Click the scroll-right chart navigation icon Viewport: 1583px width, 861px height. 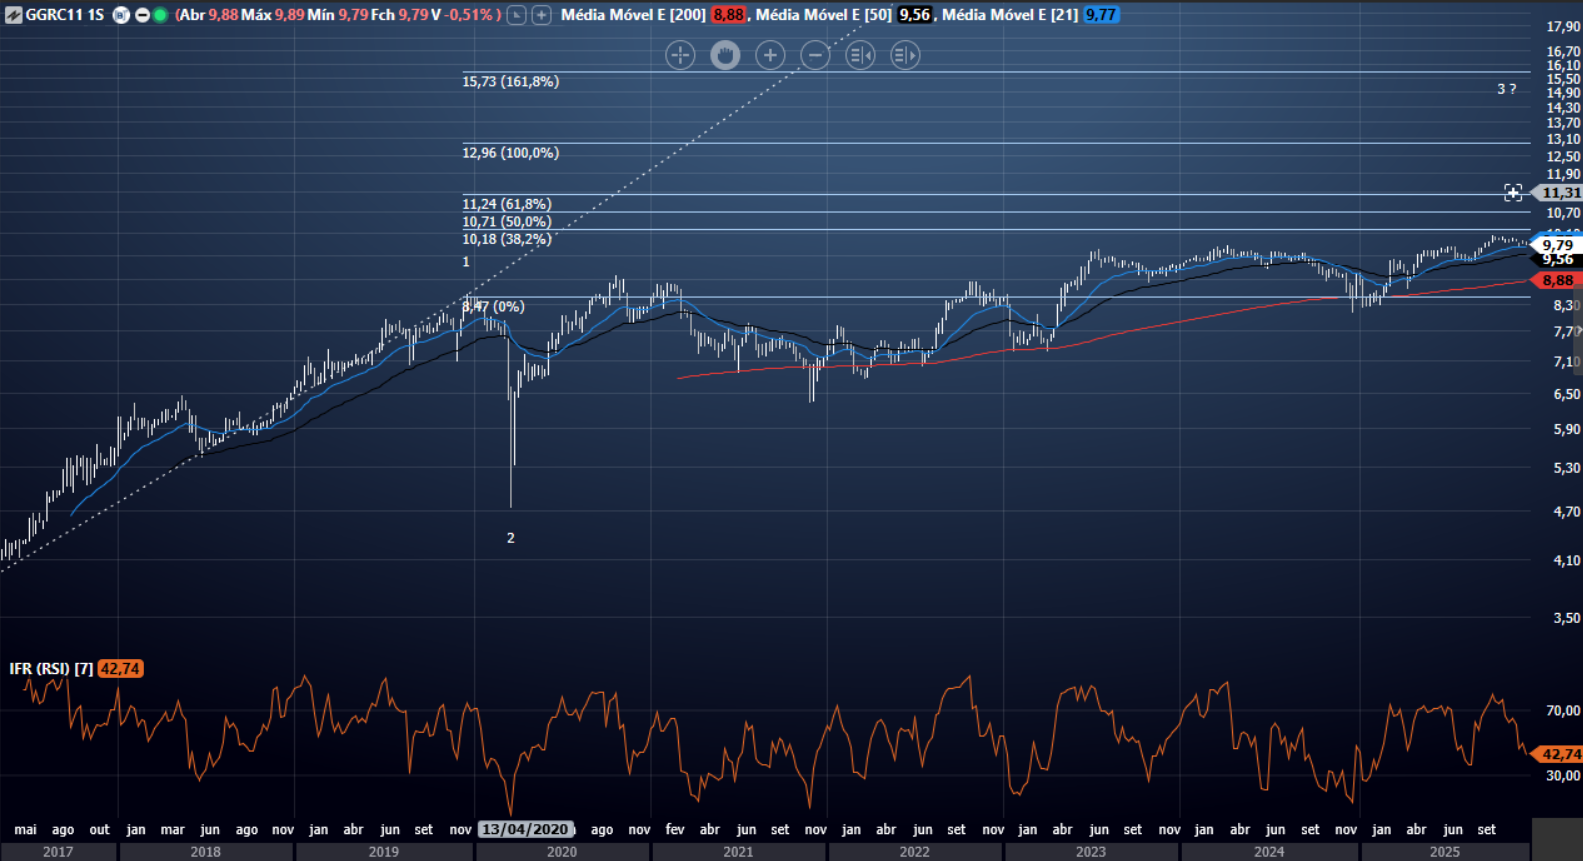pos(905,55)
